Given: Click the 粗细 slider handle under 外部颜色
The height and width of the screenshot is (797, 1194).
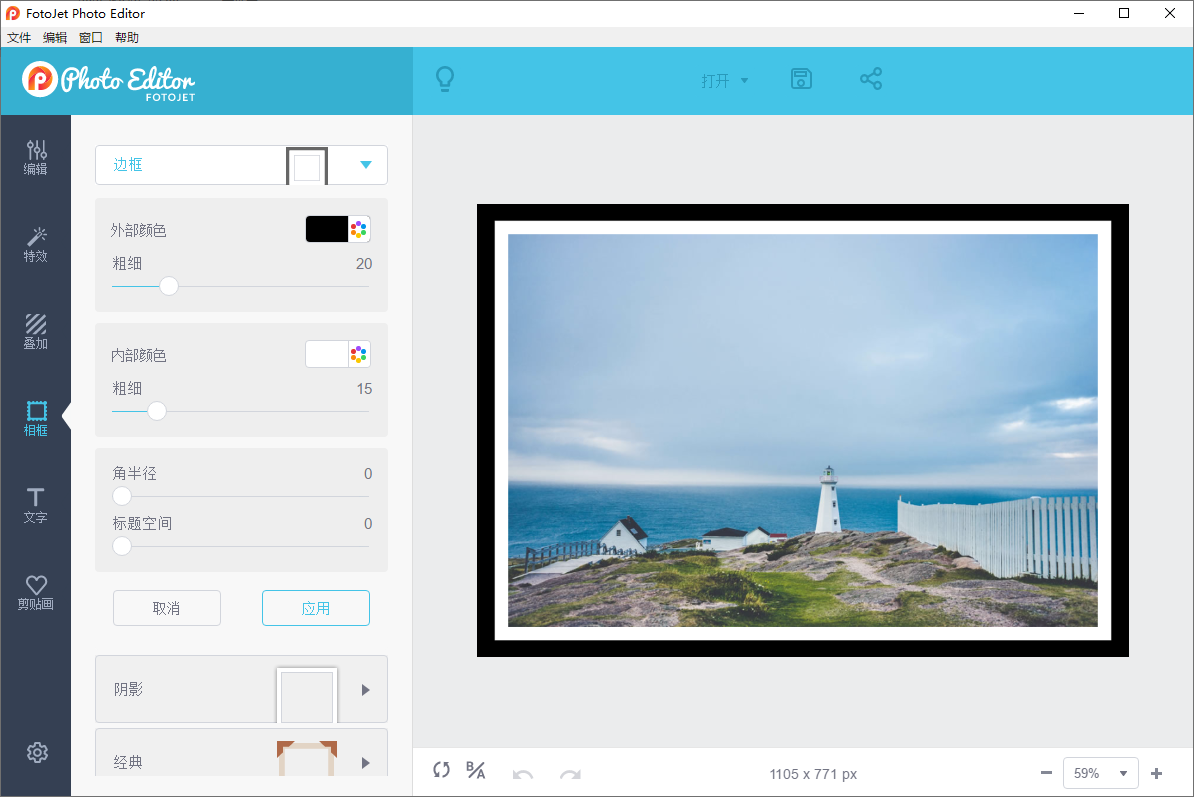Looking at the screenshot, I should pos(168,285).
